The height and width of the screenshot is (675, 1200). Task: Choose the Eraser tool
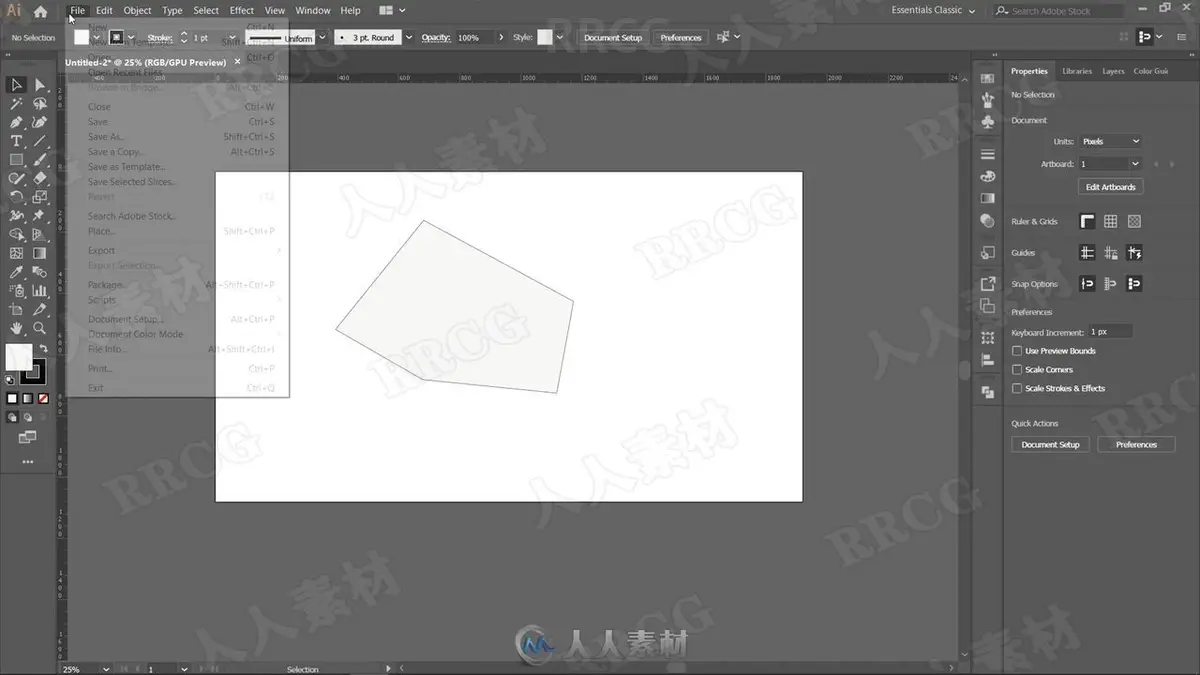[x=40, y=179]
